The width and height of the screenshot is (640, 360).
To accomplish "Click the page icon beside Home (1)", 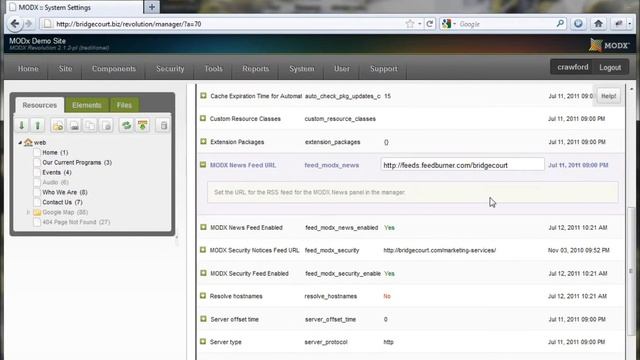I will pos(37,152).
